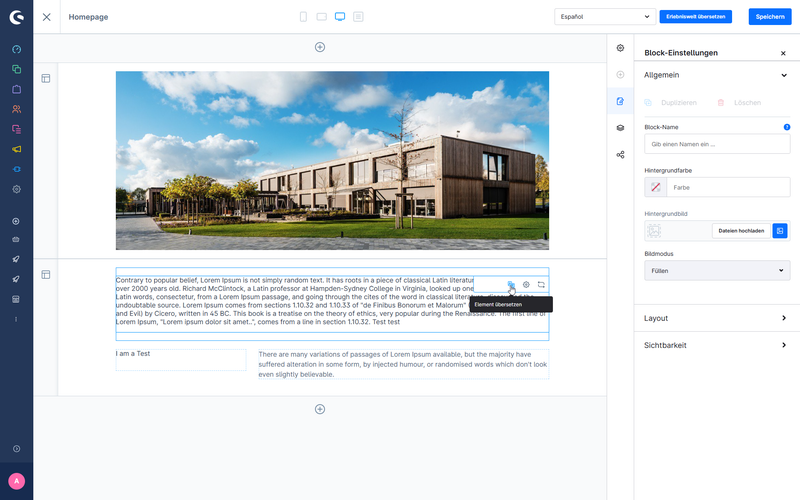Click the element settings gear icon
Viewport: 800px width, 500px height.
point(526,285)
